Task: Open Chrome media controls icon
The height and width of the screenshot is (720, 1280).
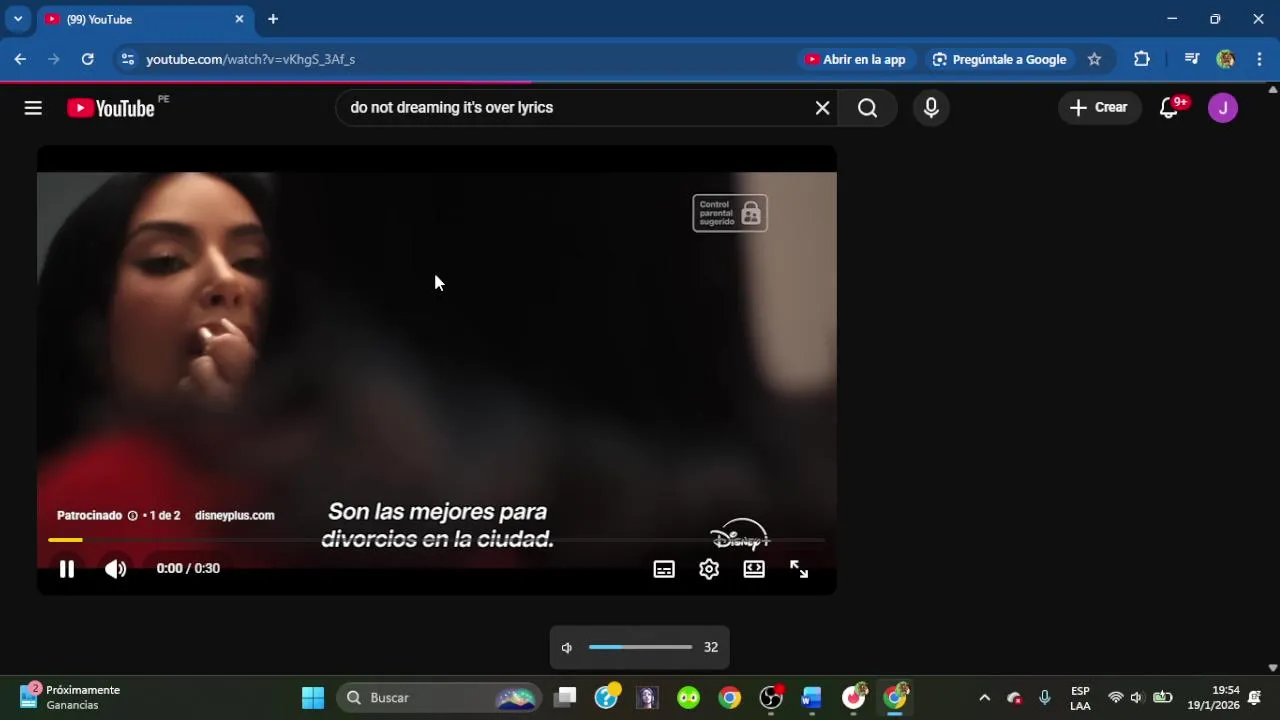Action: (1191, 59)
